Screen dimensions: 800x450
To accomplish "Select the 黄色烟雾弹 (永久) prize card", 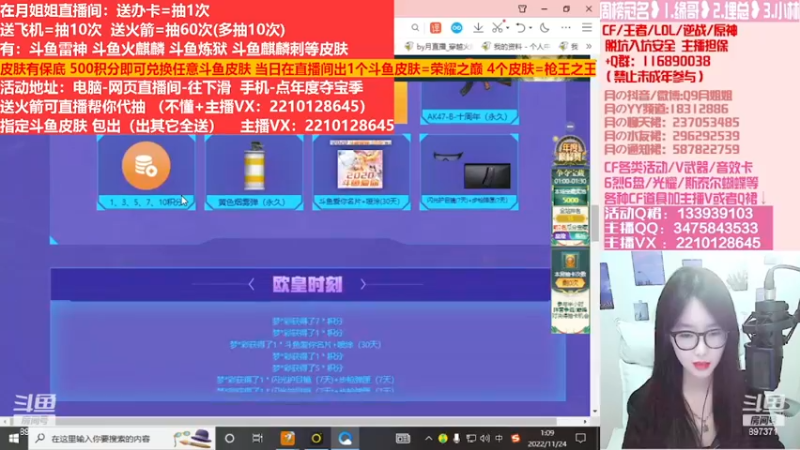I will coord(254,172).
